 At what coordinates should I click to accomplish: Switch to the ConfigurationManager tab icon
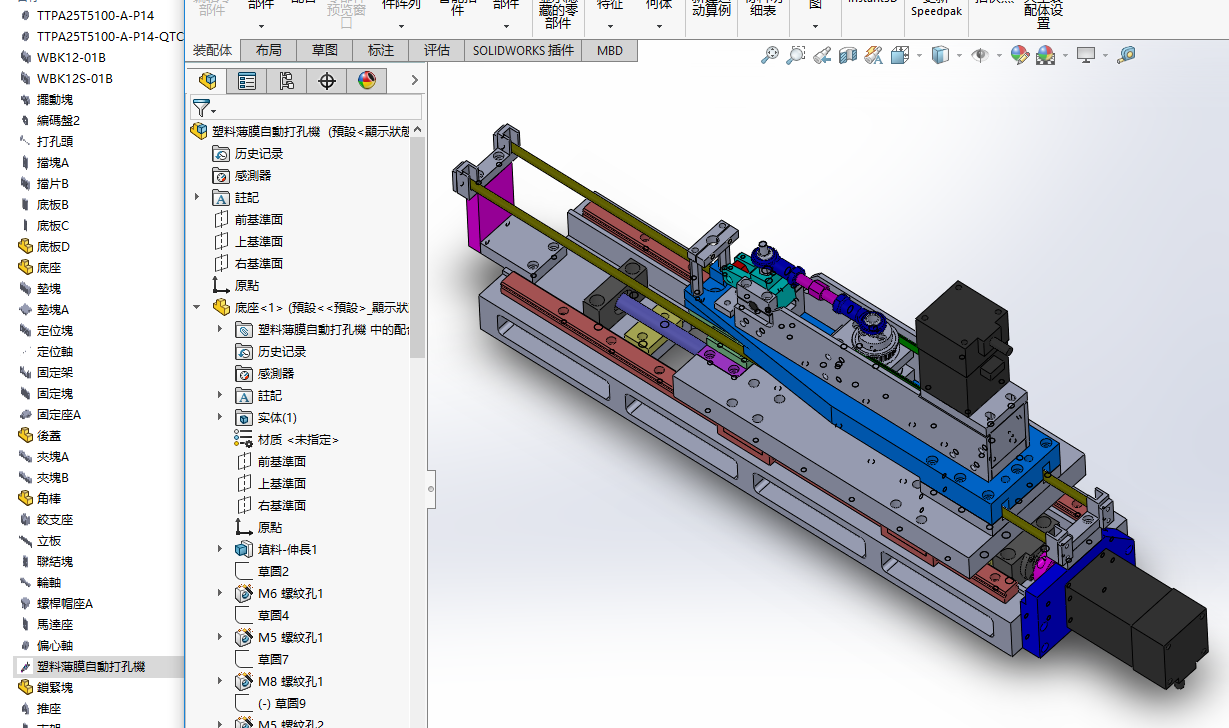pos(287,81)
